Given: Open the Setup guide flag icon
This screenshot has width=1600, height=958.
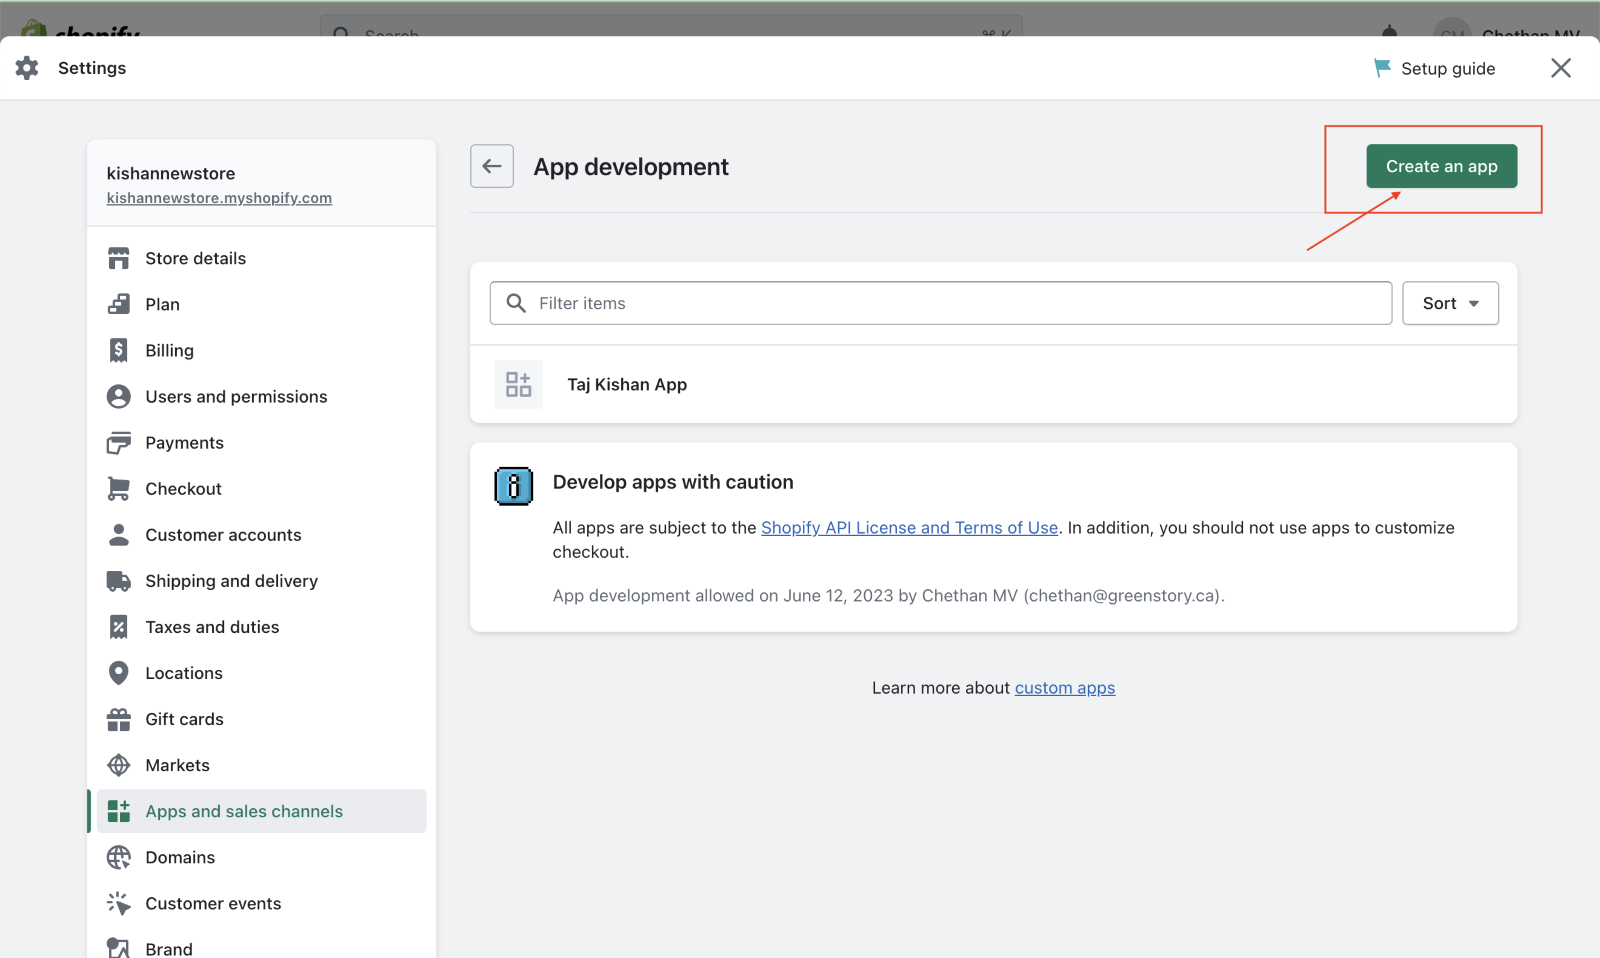Looking at the screenshot, I should (x=1382, y=68).
